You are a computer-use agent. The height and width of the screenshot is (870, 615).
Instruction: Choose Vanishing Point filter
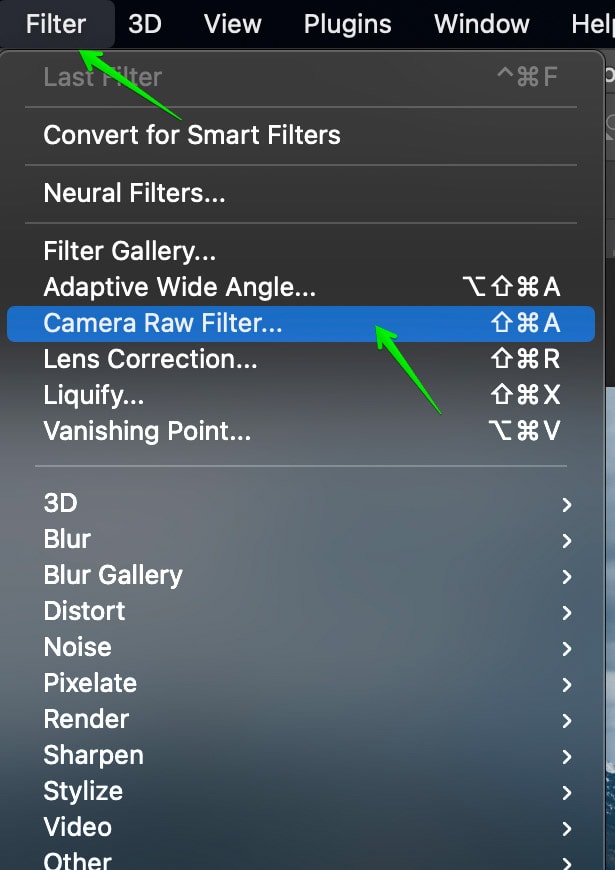point(301,431)
